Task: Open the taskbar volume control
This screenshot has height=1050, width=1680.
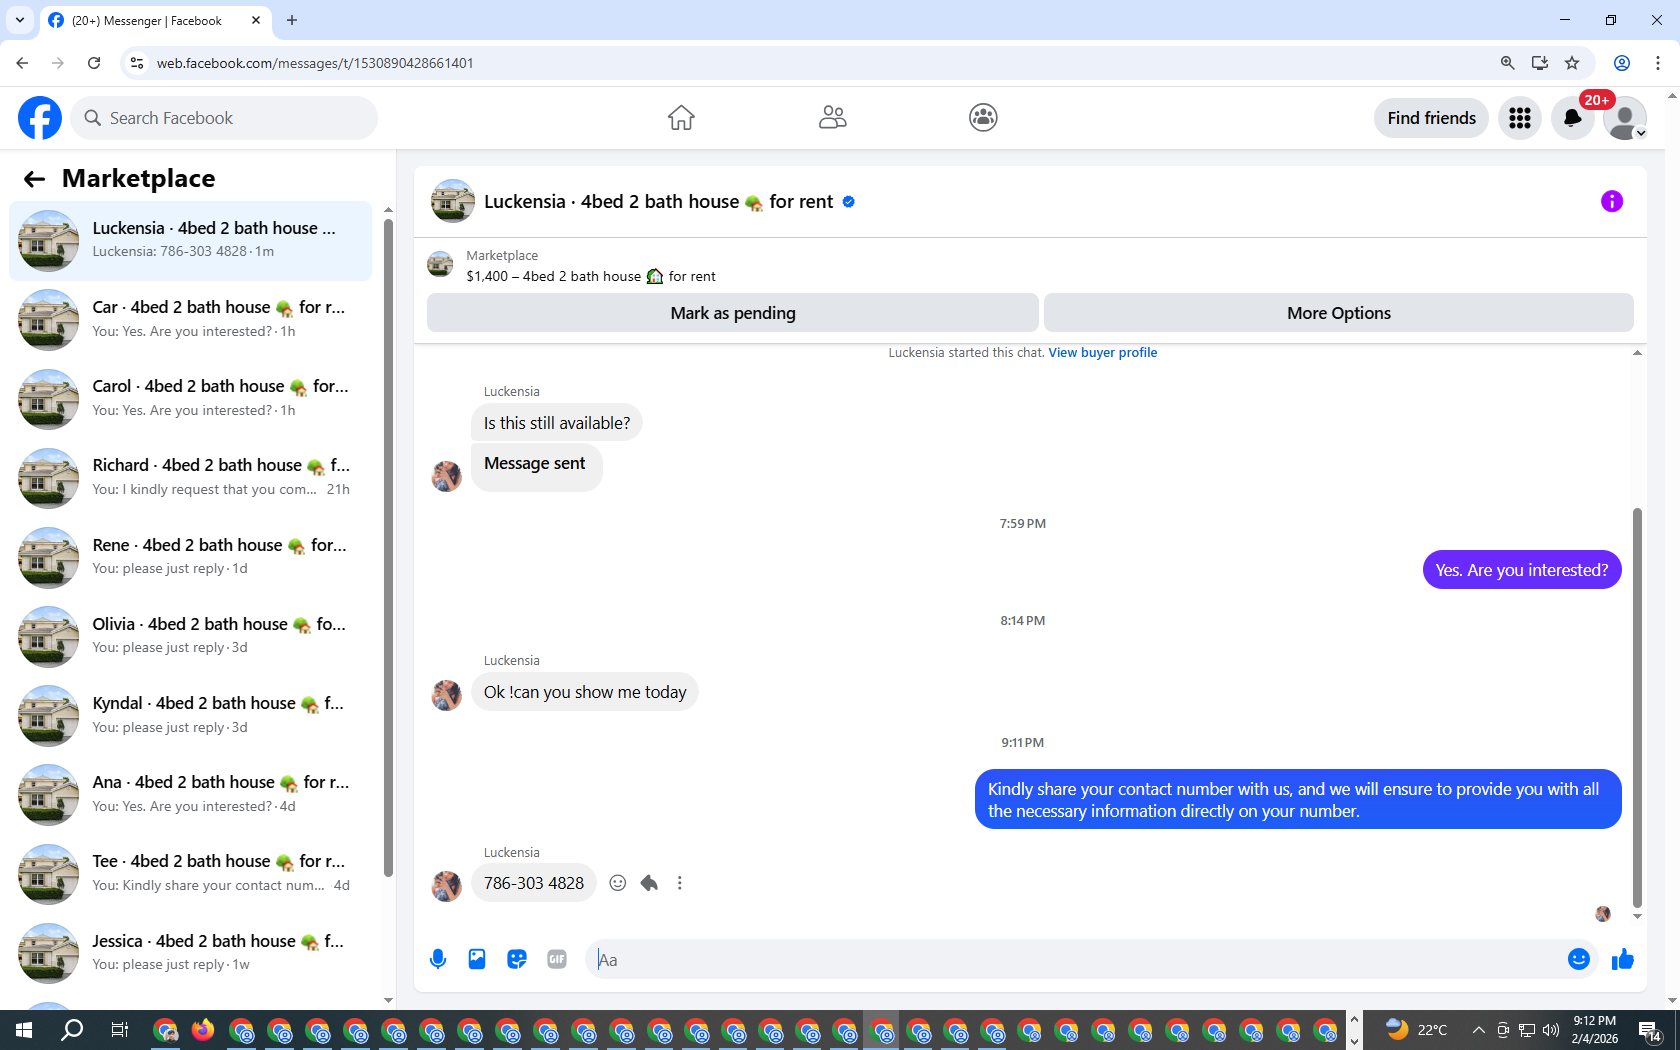Action: point(1551,1030)
